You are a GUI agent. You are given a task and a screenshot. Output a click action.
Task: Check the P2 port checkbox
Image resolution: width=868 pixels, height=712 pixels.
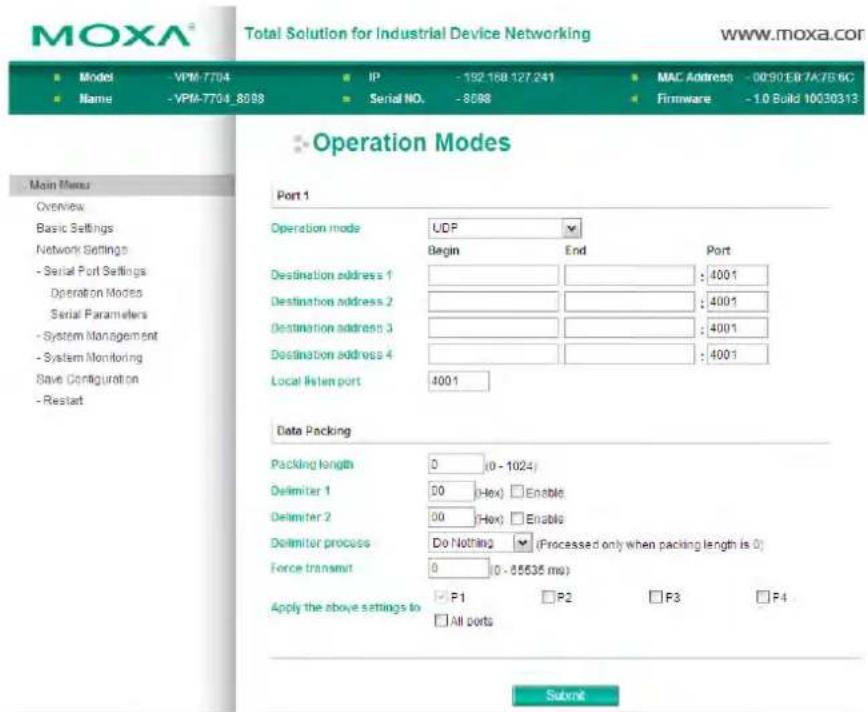(548, 596)
